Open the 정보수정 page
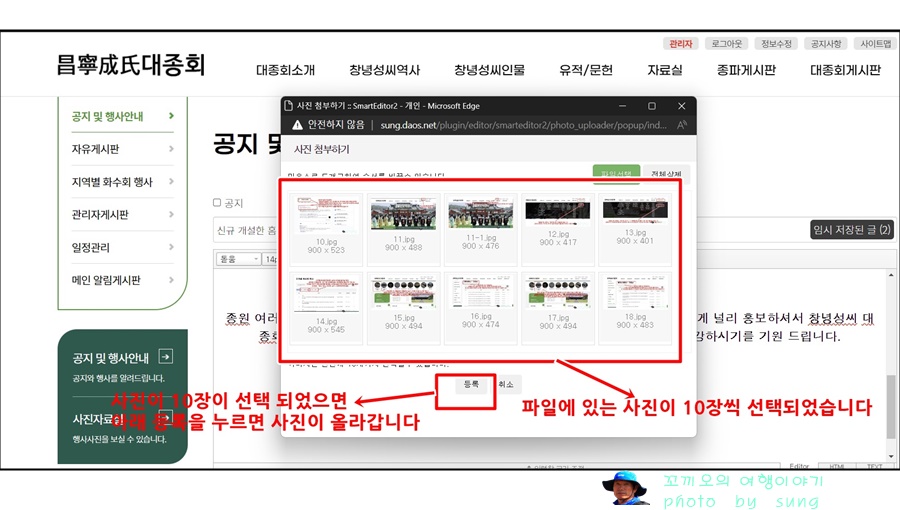The image size is (900, 510). [776, 44]
